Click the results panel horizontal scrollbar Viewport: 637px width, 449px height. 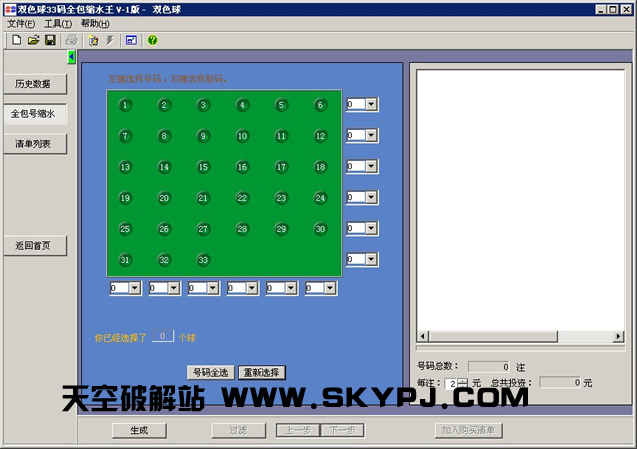click(519, 336)
